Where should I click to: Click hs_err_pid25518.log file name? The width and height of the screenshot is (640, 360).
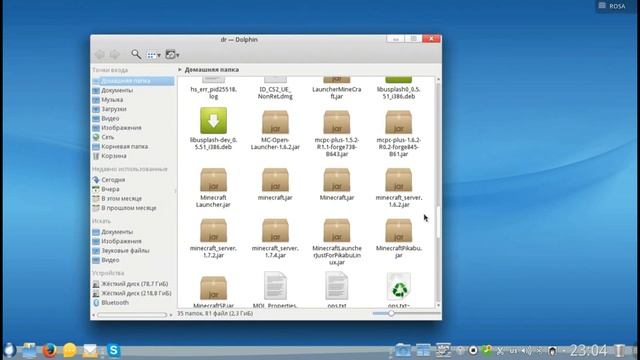tap(213, 93)
